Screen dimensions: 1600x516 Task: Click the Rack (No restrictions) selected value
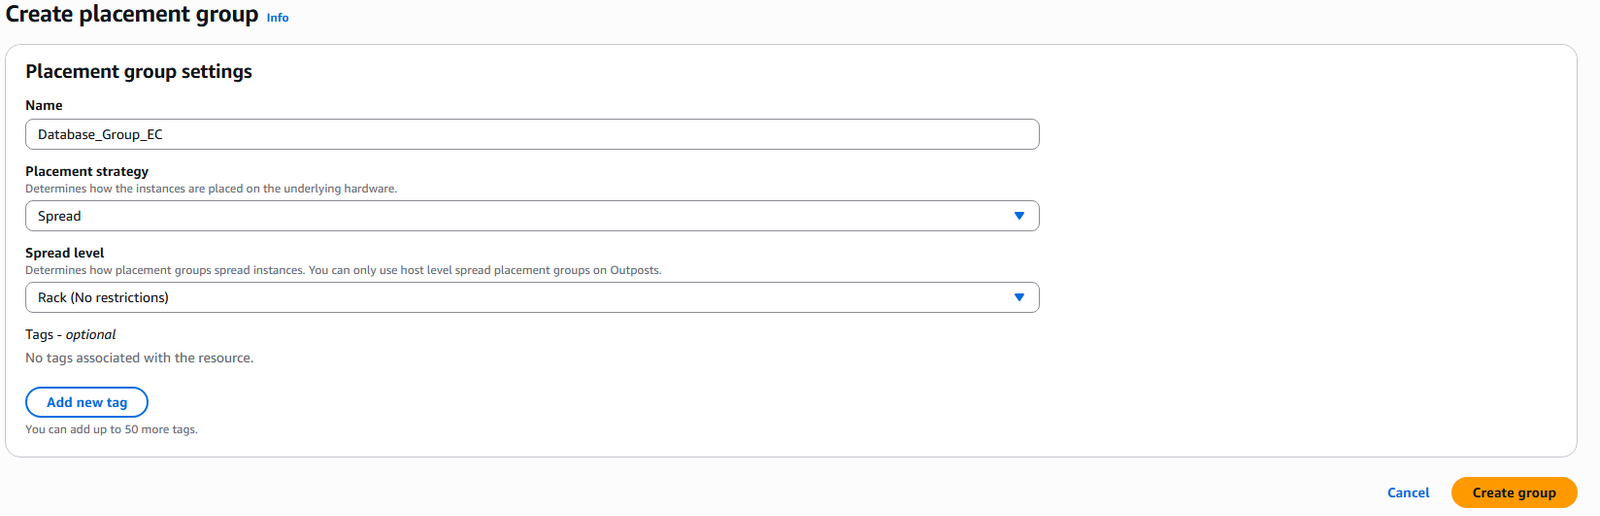pyautogui.click(x=103, y=297)
